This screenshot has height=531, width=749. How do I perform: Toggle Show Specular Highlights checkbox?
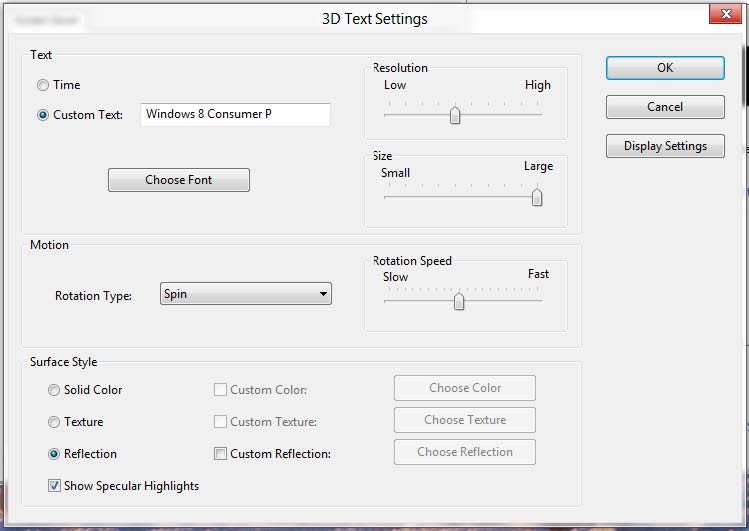pos(54,486)
